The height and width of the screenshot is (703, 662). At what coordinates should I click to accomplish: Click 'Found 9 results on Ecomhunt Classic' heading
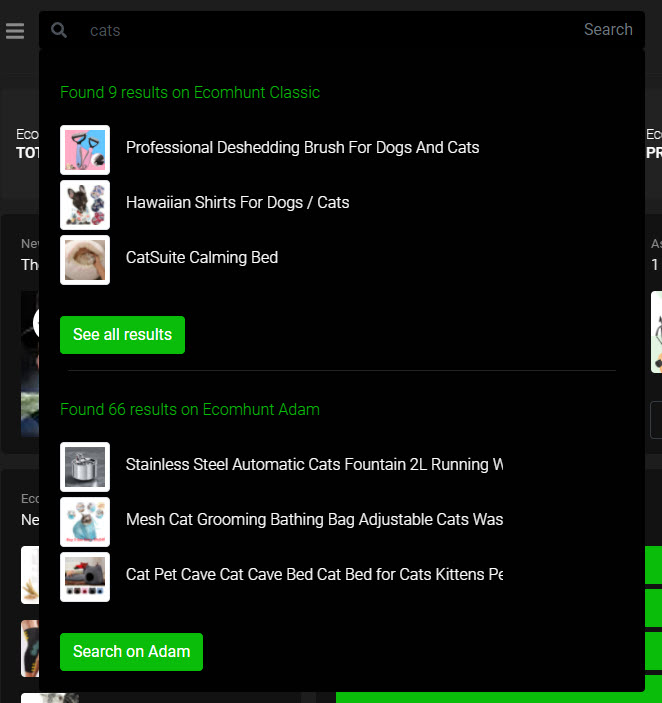click(190, 92)
